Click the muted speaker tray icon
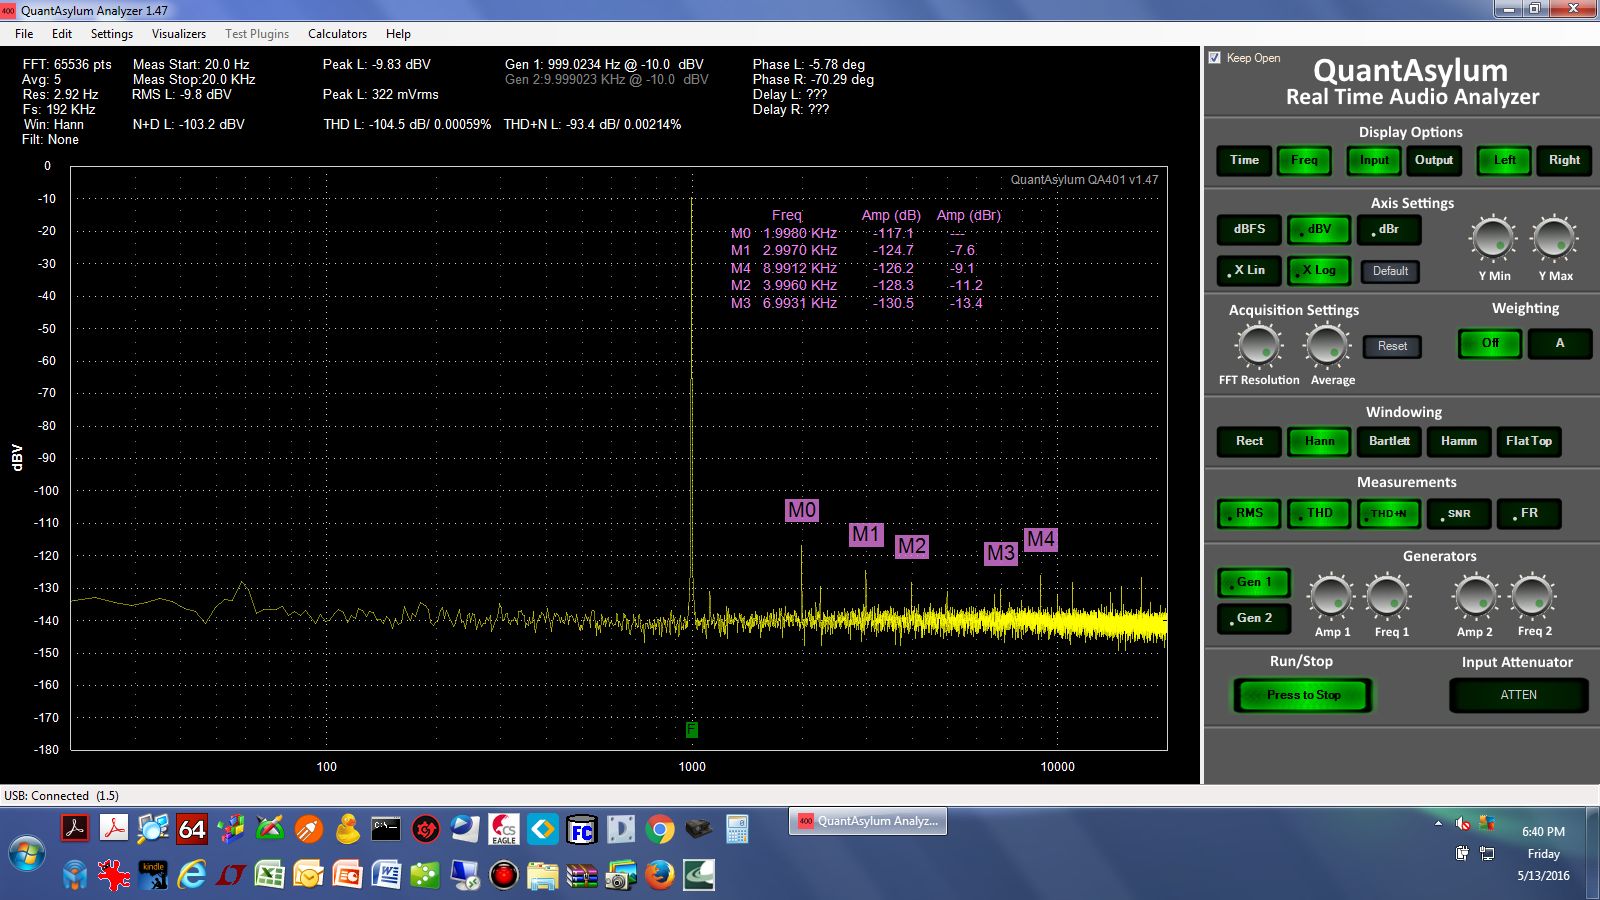This screenshot has height=900, width=1600. click(1462, 824)
